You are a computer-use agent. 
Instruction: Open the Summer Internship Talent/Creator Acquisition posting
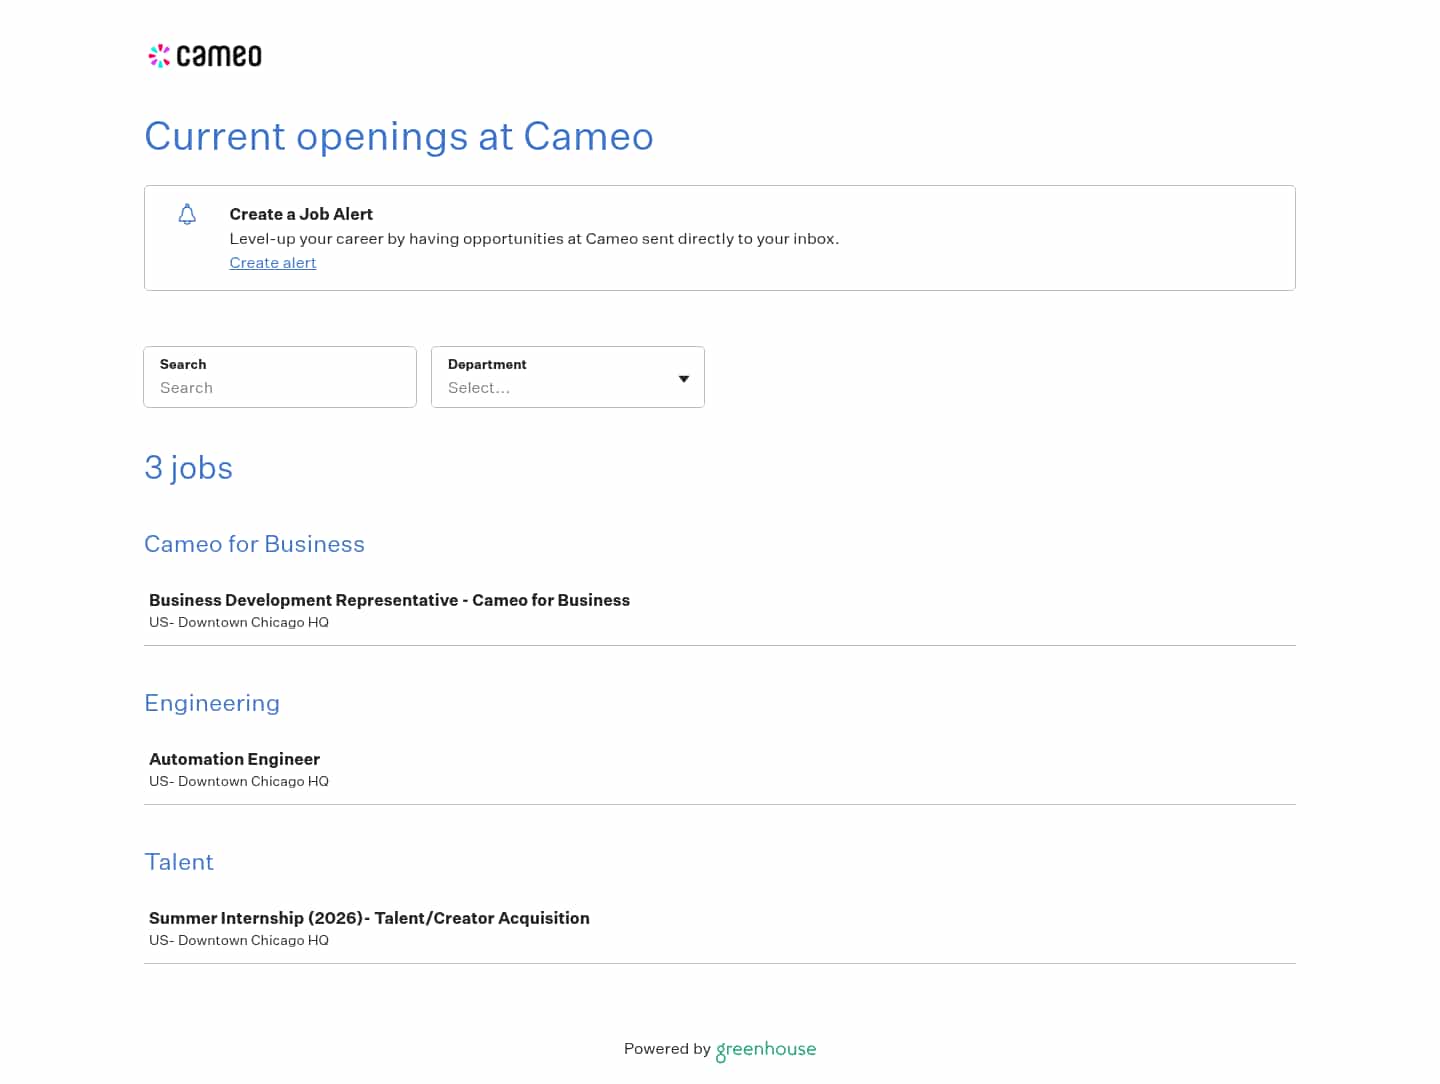pos(369,918)
